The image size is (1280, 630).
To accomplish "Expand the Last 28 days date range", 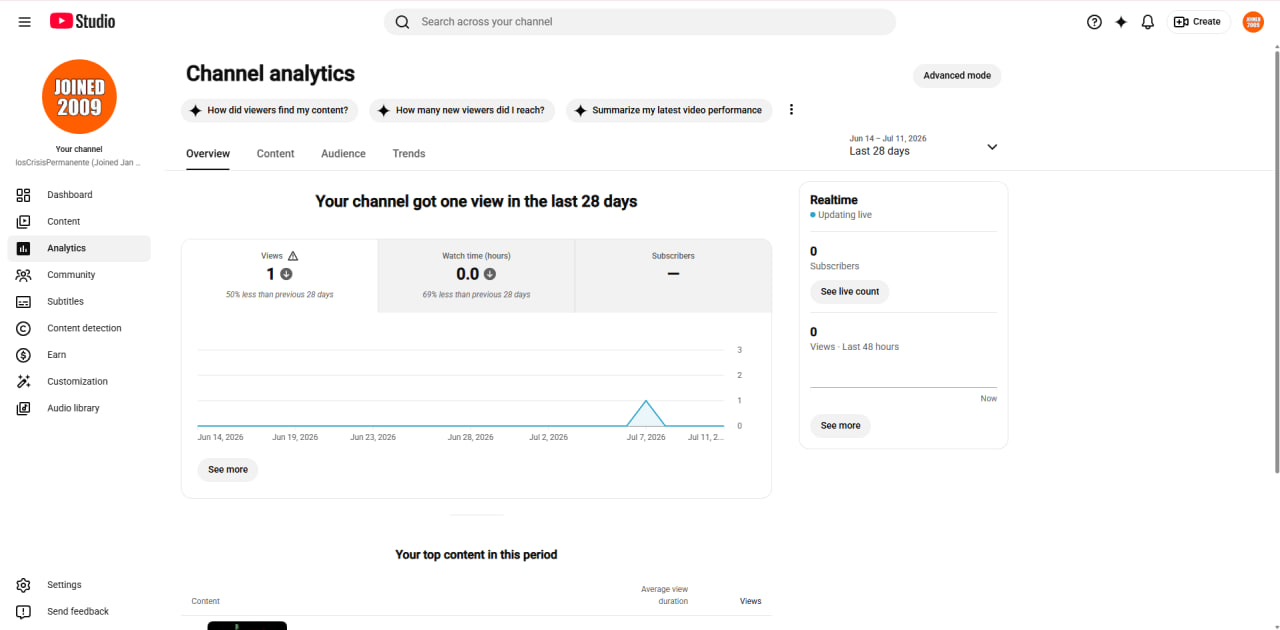I will [924, 146].
